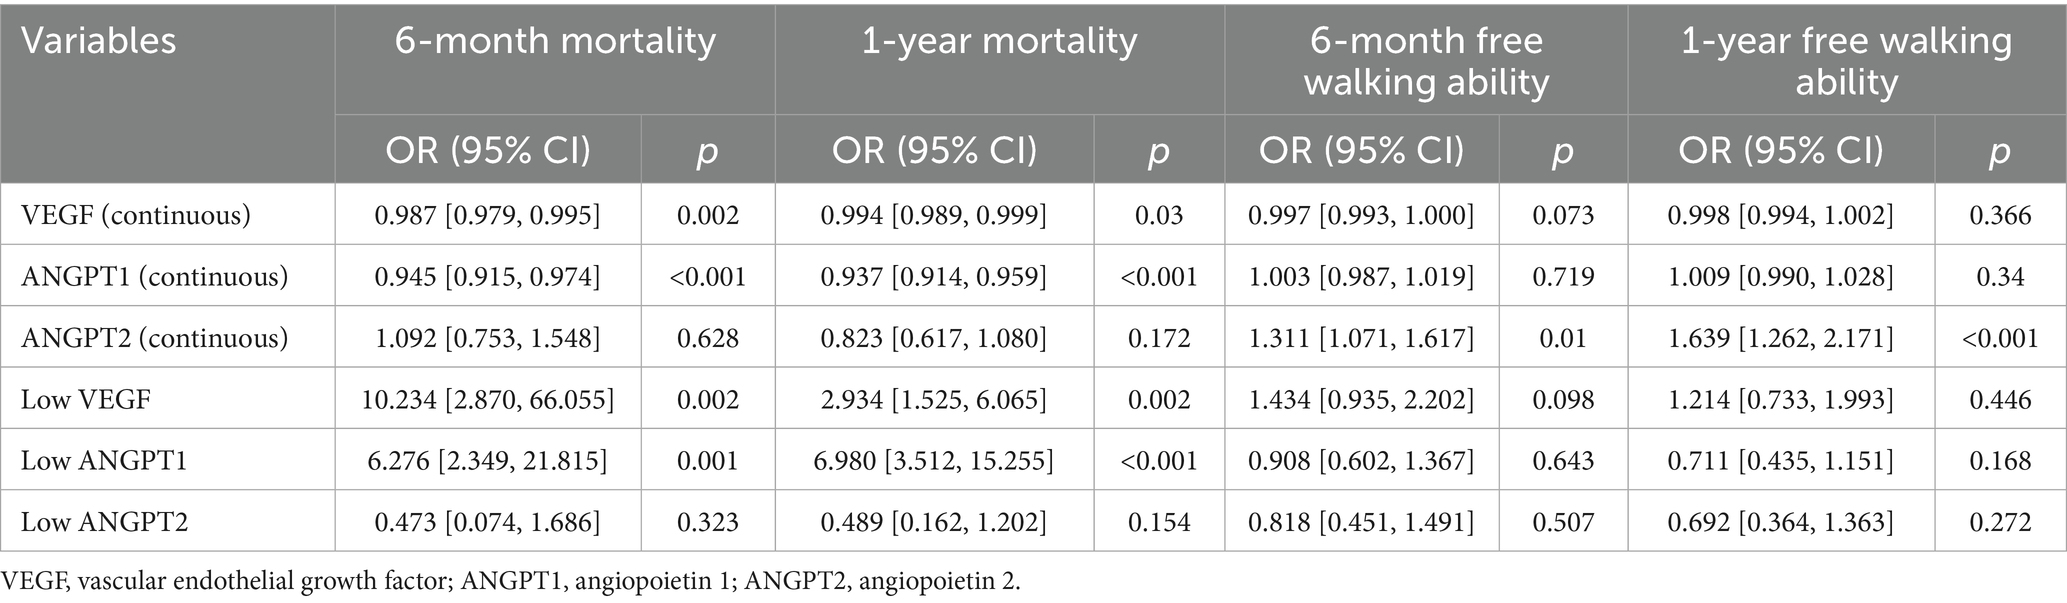Click the Variables column header
The width and height of the screenshot is (2067, 603).
(x=99, y=41)
